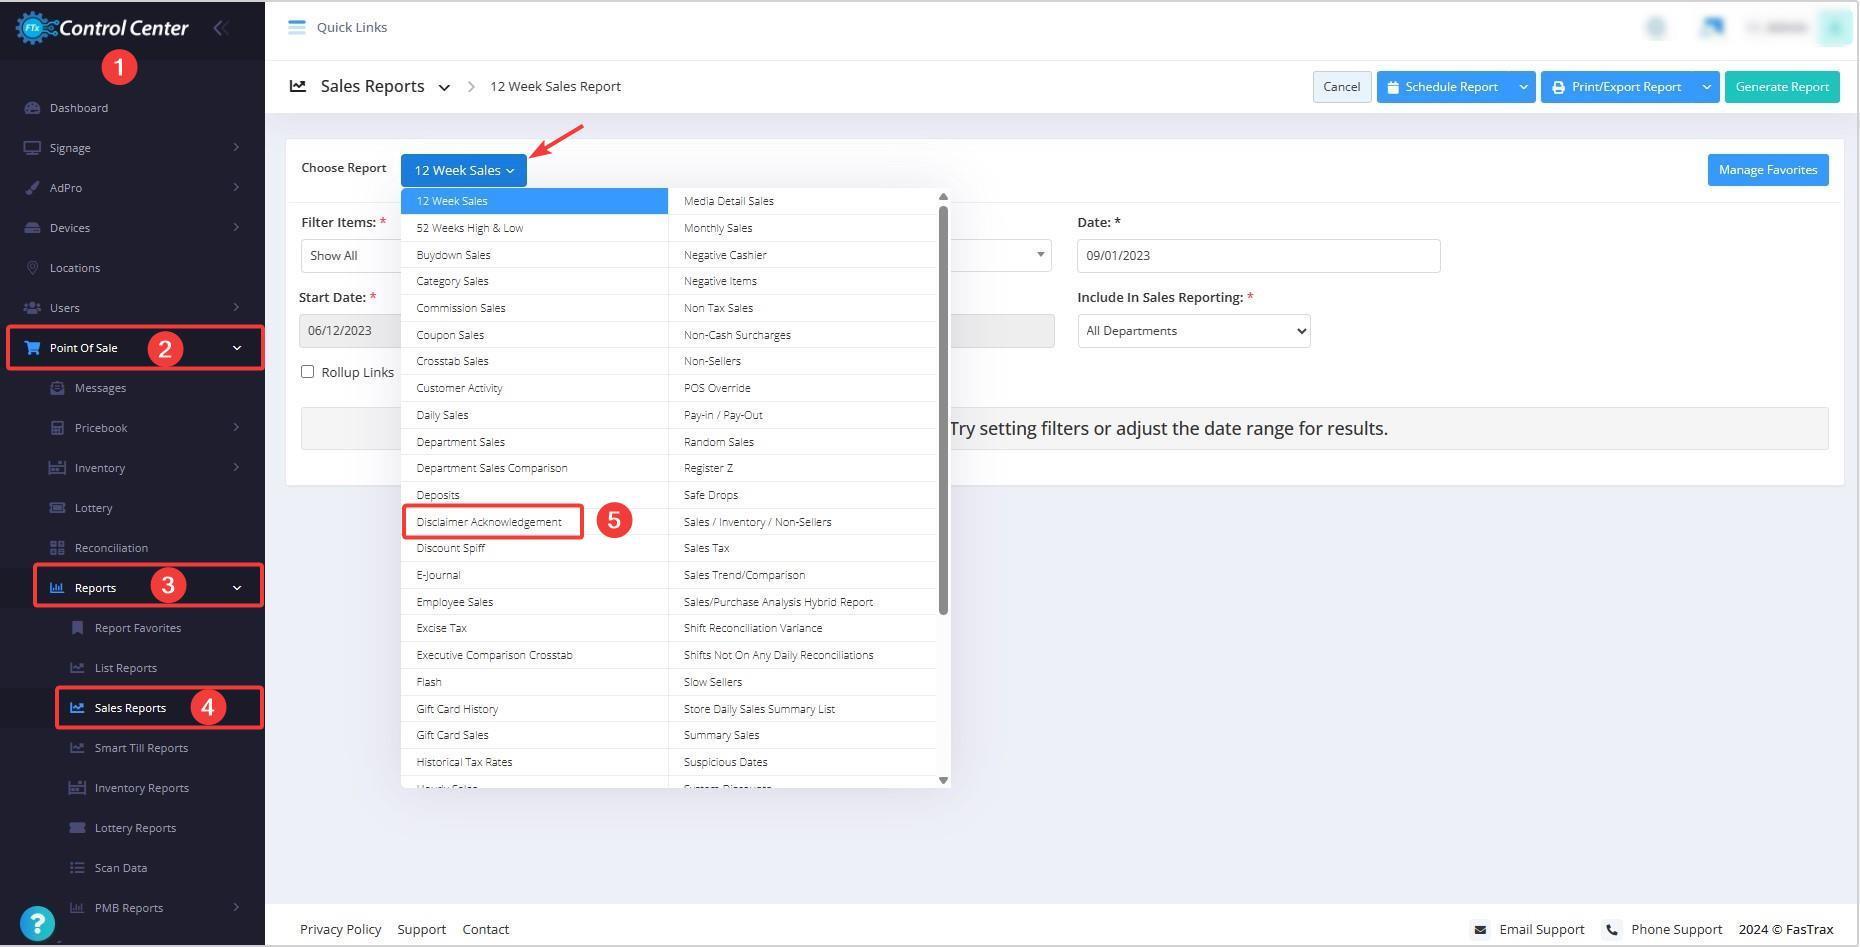Select Disclaimer Acknowledgement report from the list

point(489,522)
